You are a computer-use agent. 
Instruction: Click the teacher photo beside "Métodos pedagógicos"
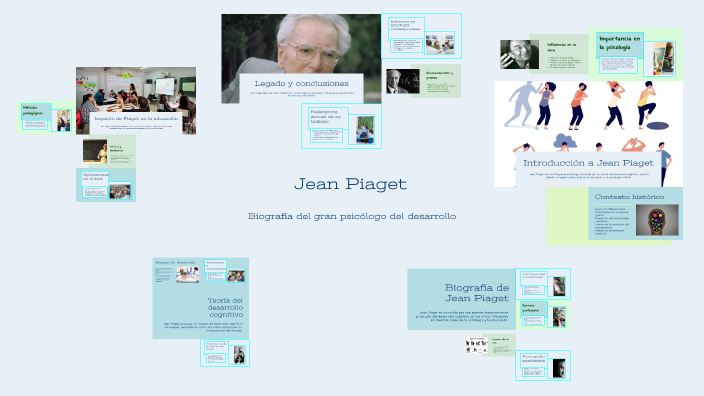coord(63,120)
